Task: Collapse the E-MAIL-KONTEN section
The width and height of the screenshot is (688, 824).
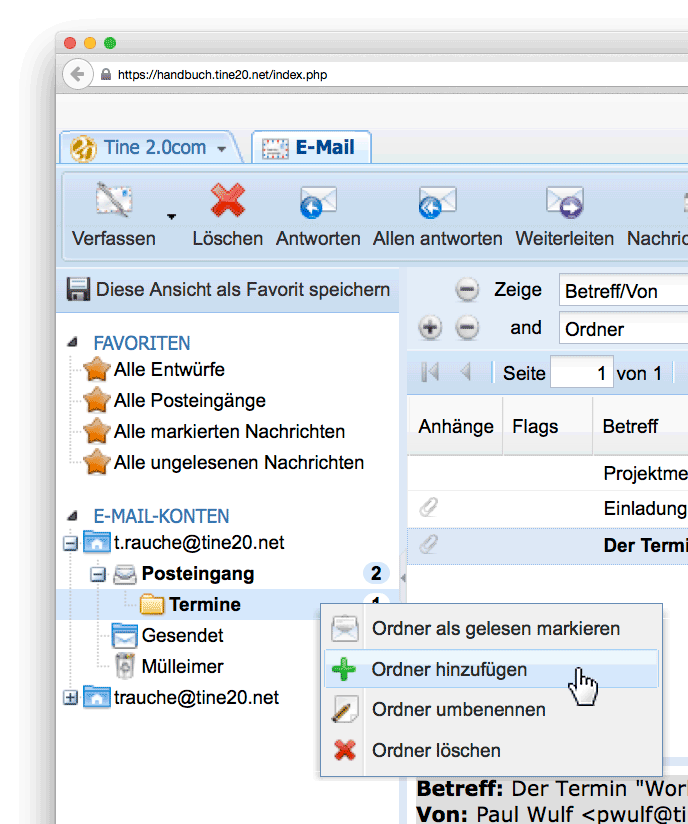Action: tap(73, 516)
